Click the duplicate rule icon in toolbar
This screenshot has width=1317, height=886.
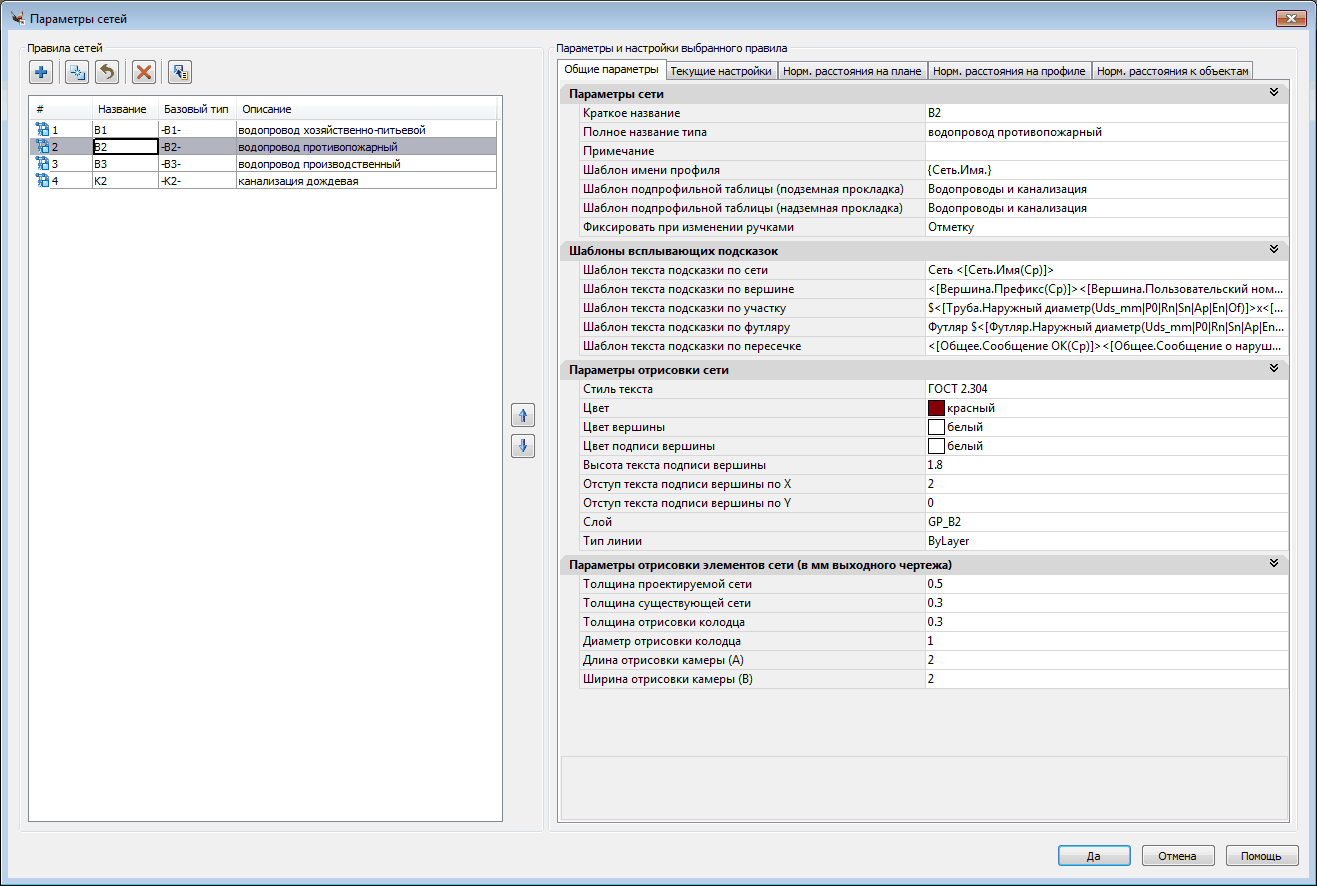pyautogui.click(x=76, y=72)
